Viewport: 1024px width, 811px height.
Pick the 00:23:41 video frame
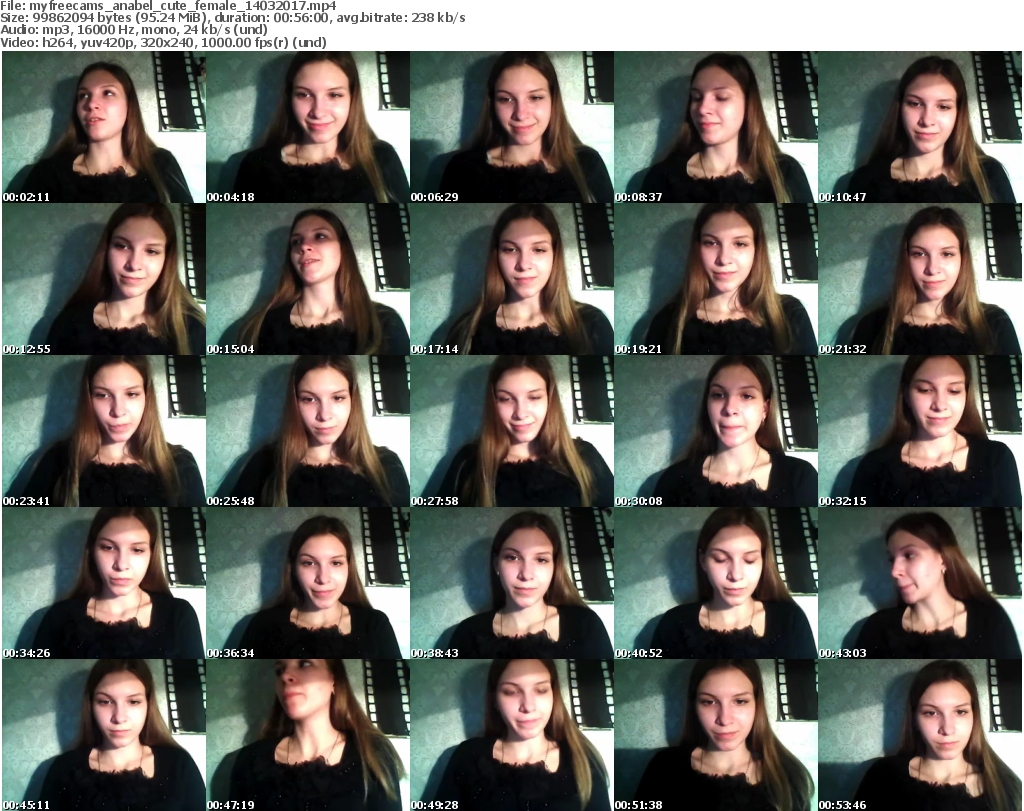(x=104, y=431)
